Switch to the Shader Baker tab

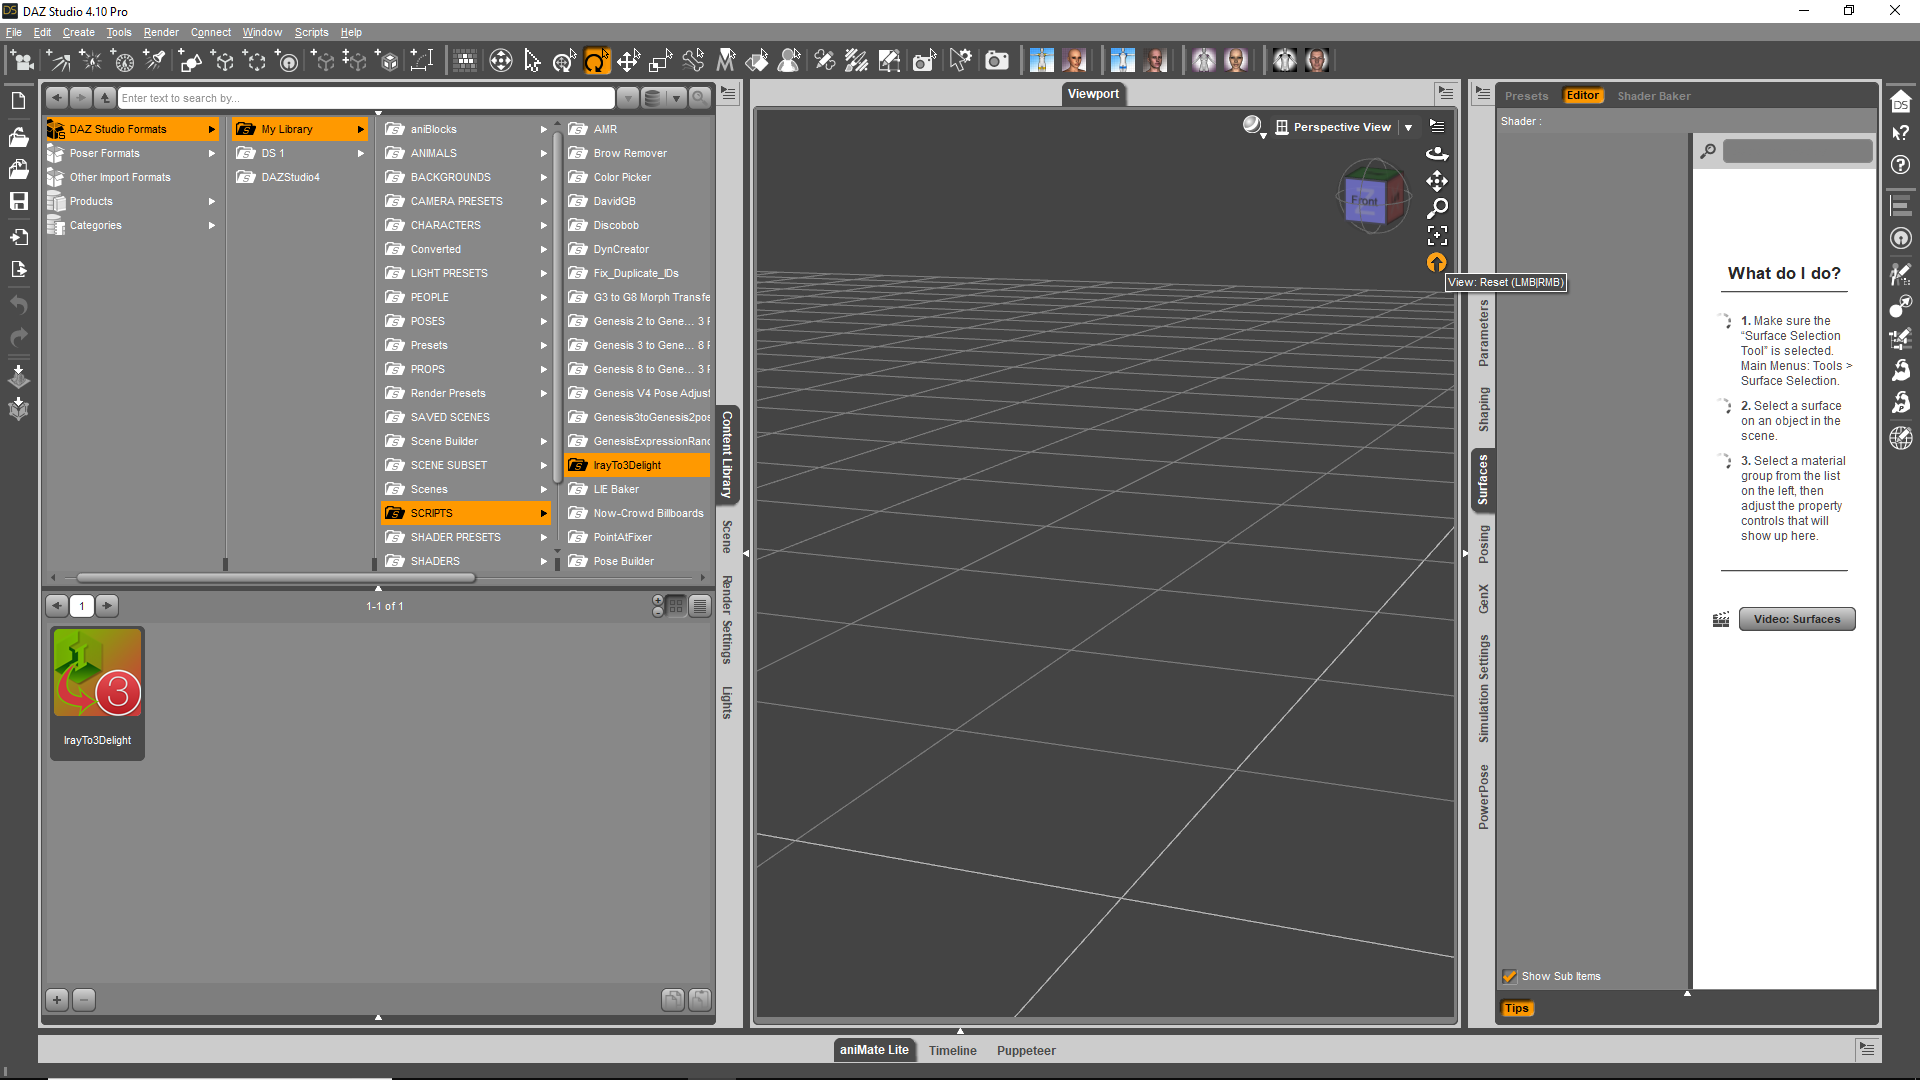pos(1653,96)
